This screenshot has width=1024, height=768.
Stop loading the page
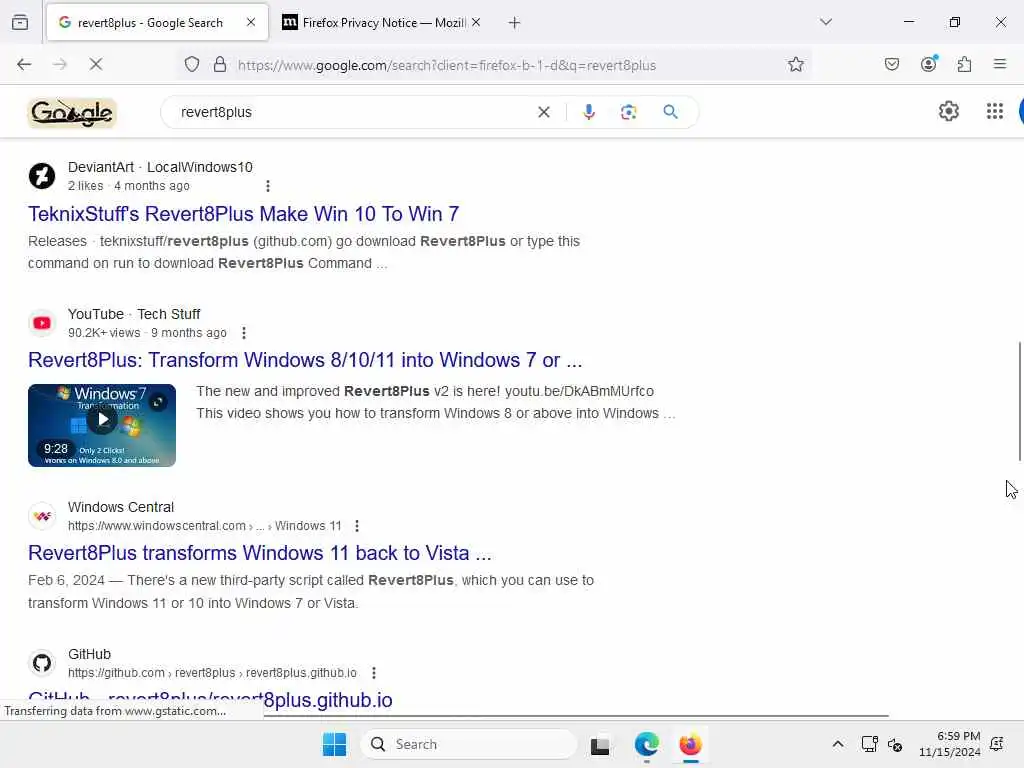click(x=96, y=64)
